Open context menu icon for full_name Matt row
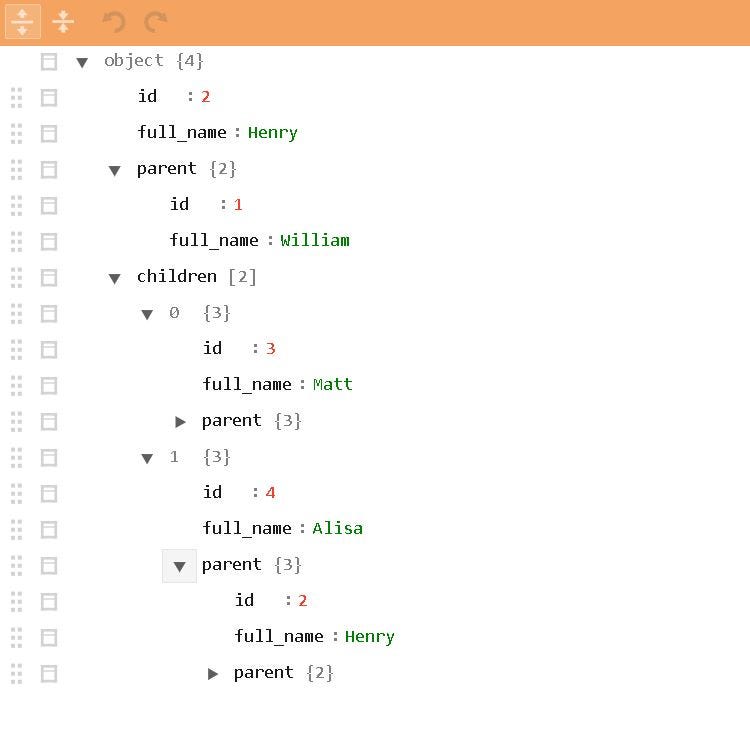 (x=49, y=385)
